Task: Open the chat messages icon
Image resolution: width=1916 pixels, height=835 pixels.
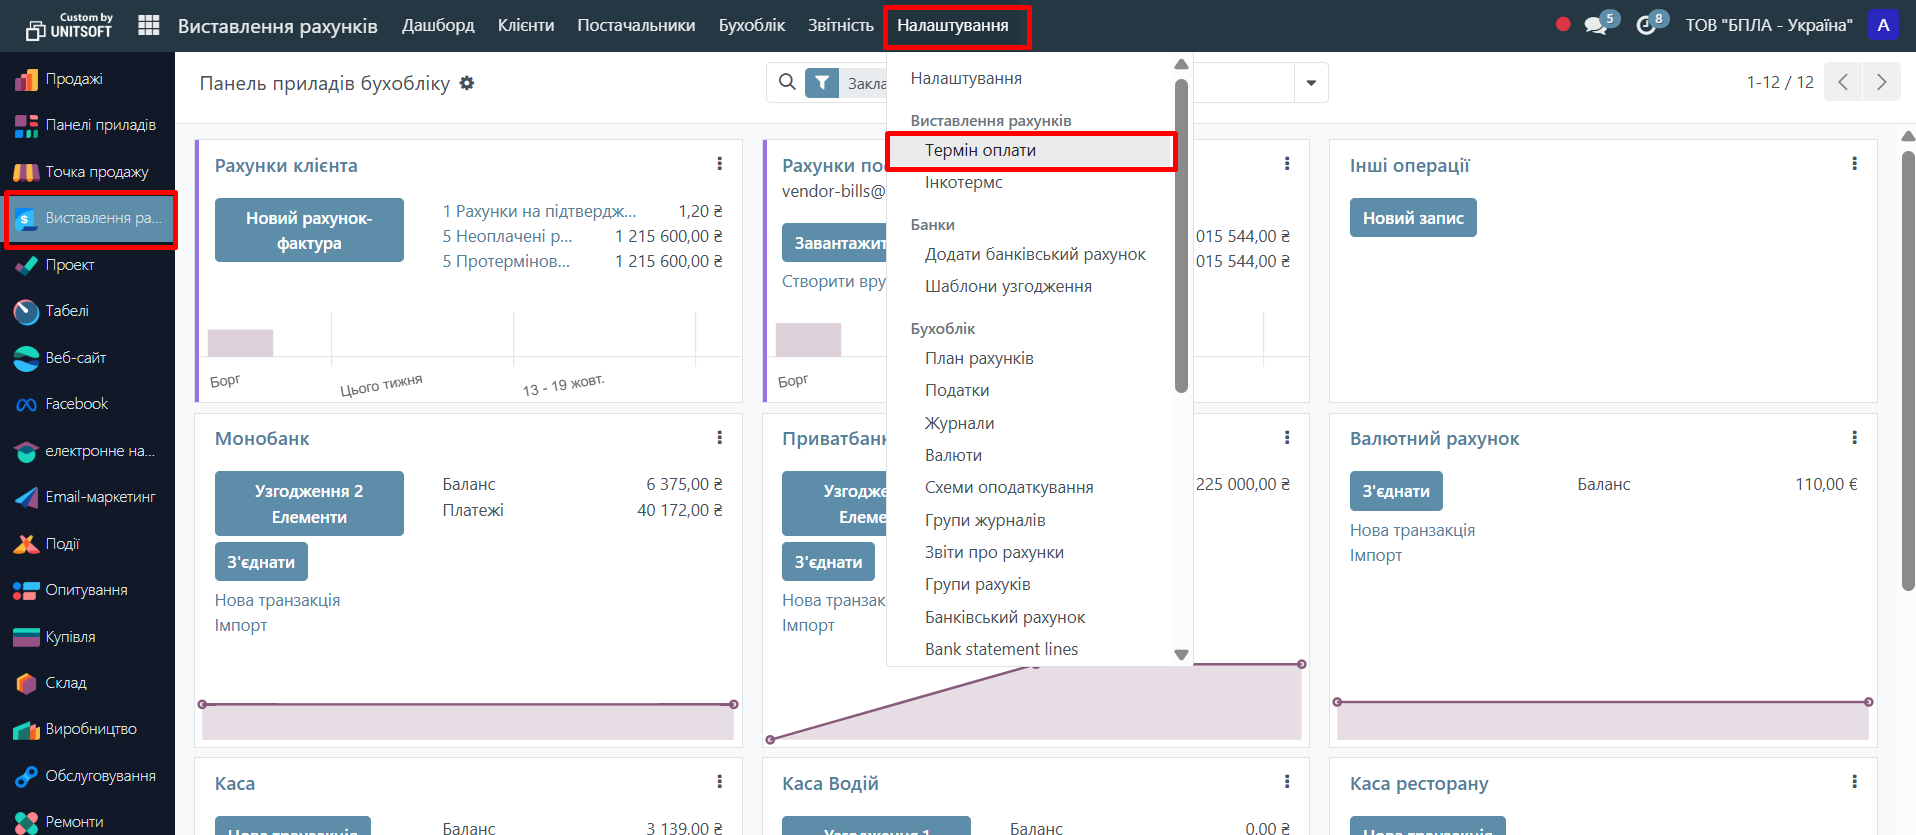Action: [x=1595, y=25]
